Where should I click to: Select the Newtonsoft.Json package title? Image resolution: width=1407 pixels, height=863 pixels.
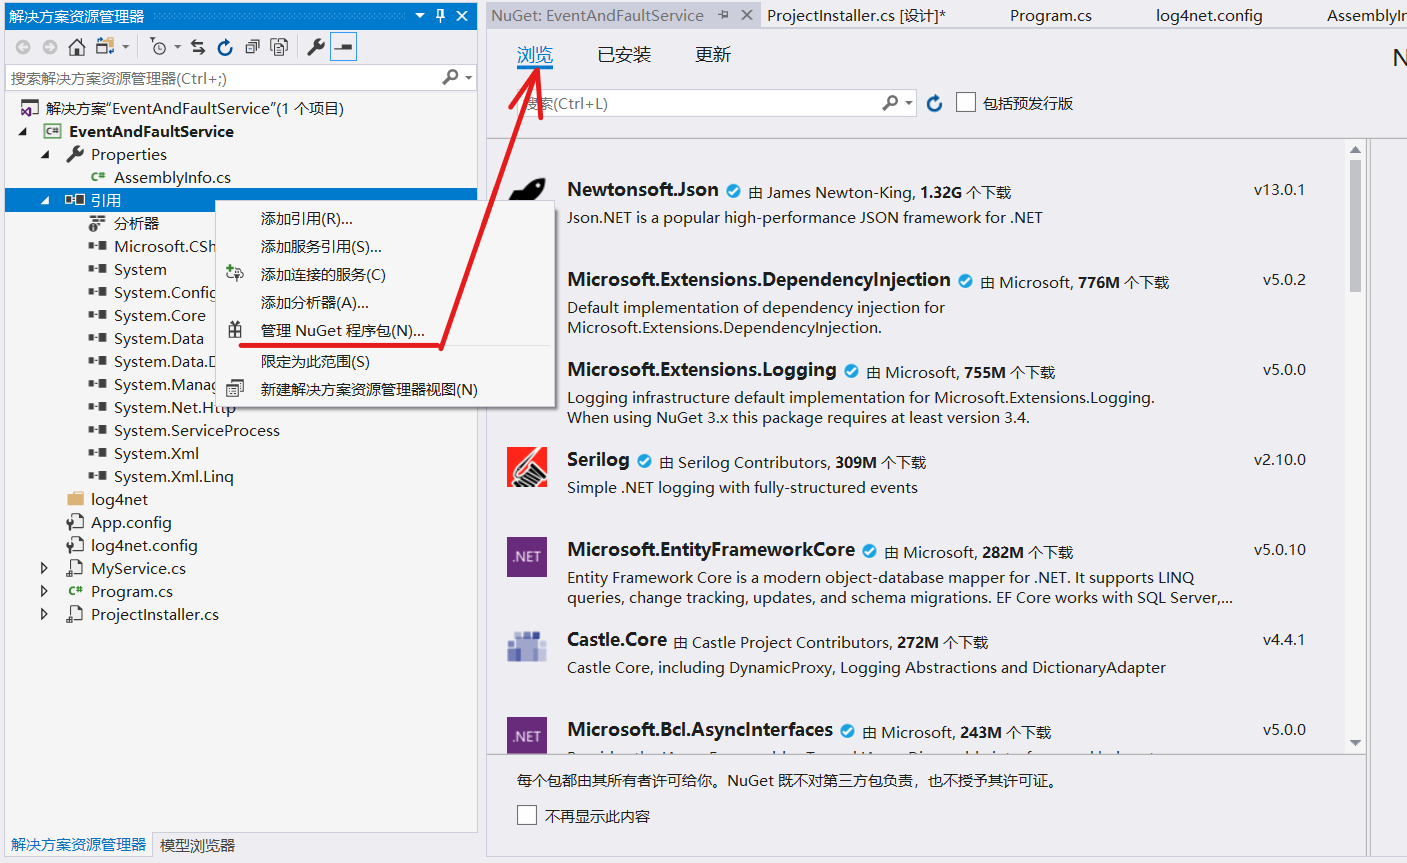tap(643, 190)
